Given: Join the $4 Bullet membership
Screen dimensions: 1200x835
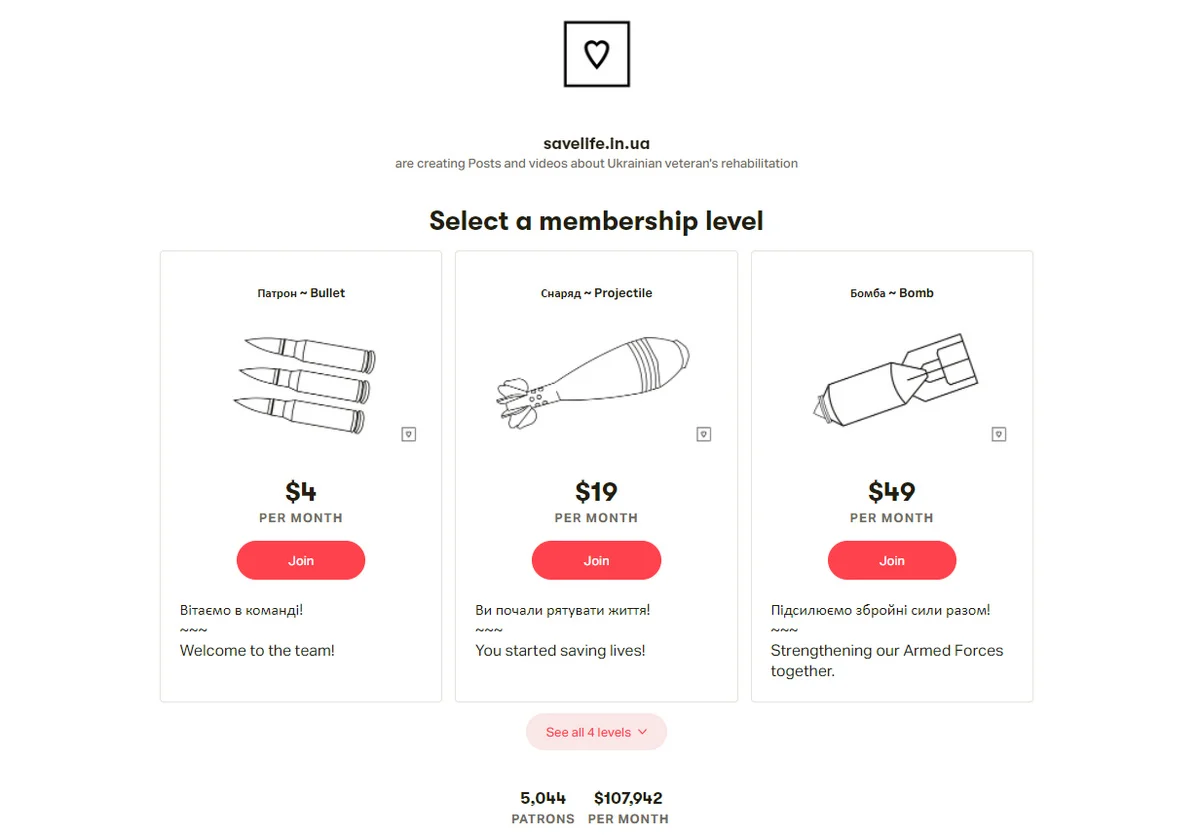Looking at the screenshot, I should coord(301,560).
